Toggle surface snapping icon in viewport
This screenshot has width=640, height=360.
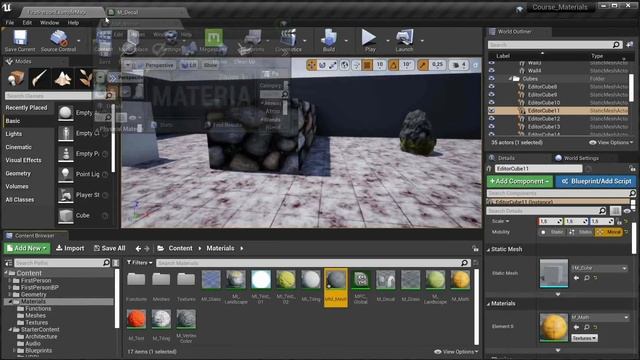click(x=356, y=65)
